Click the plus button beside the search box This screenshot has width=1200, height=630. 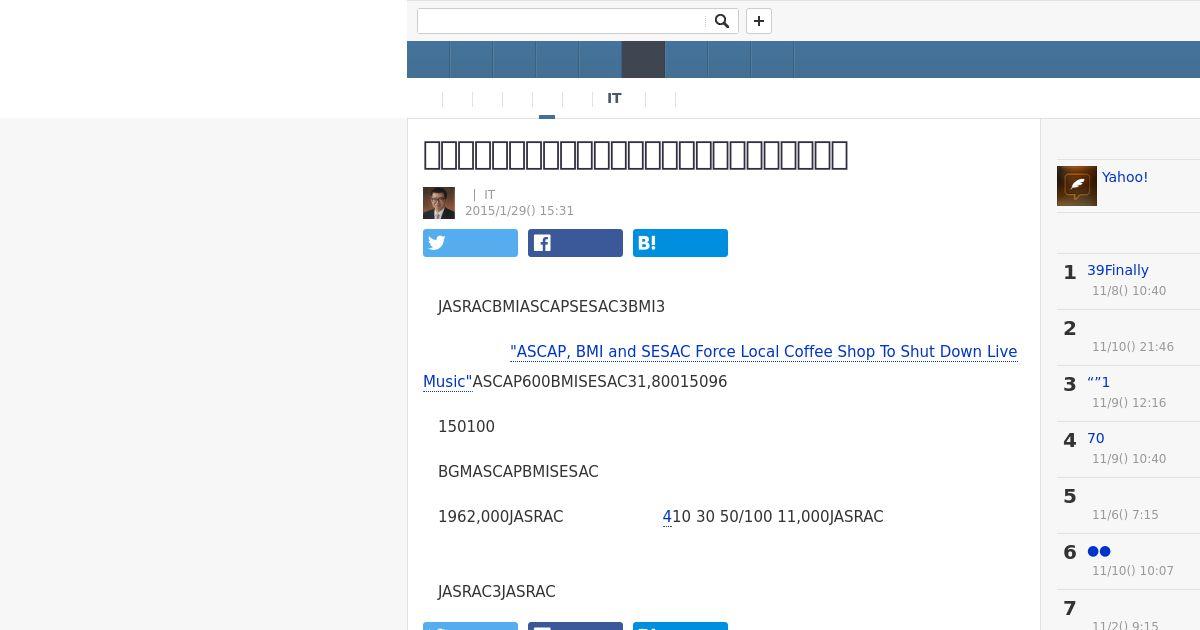(759, 21)
